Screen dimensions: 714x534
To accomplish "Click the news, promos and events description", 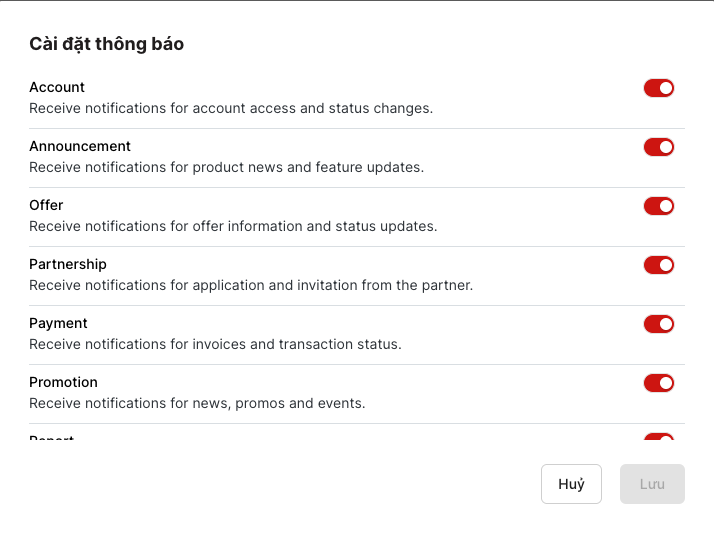I will 197,403.
